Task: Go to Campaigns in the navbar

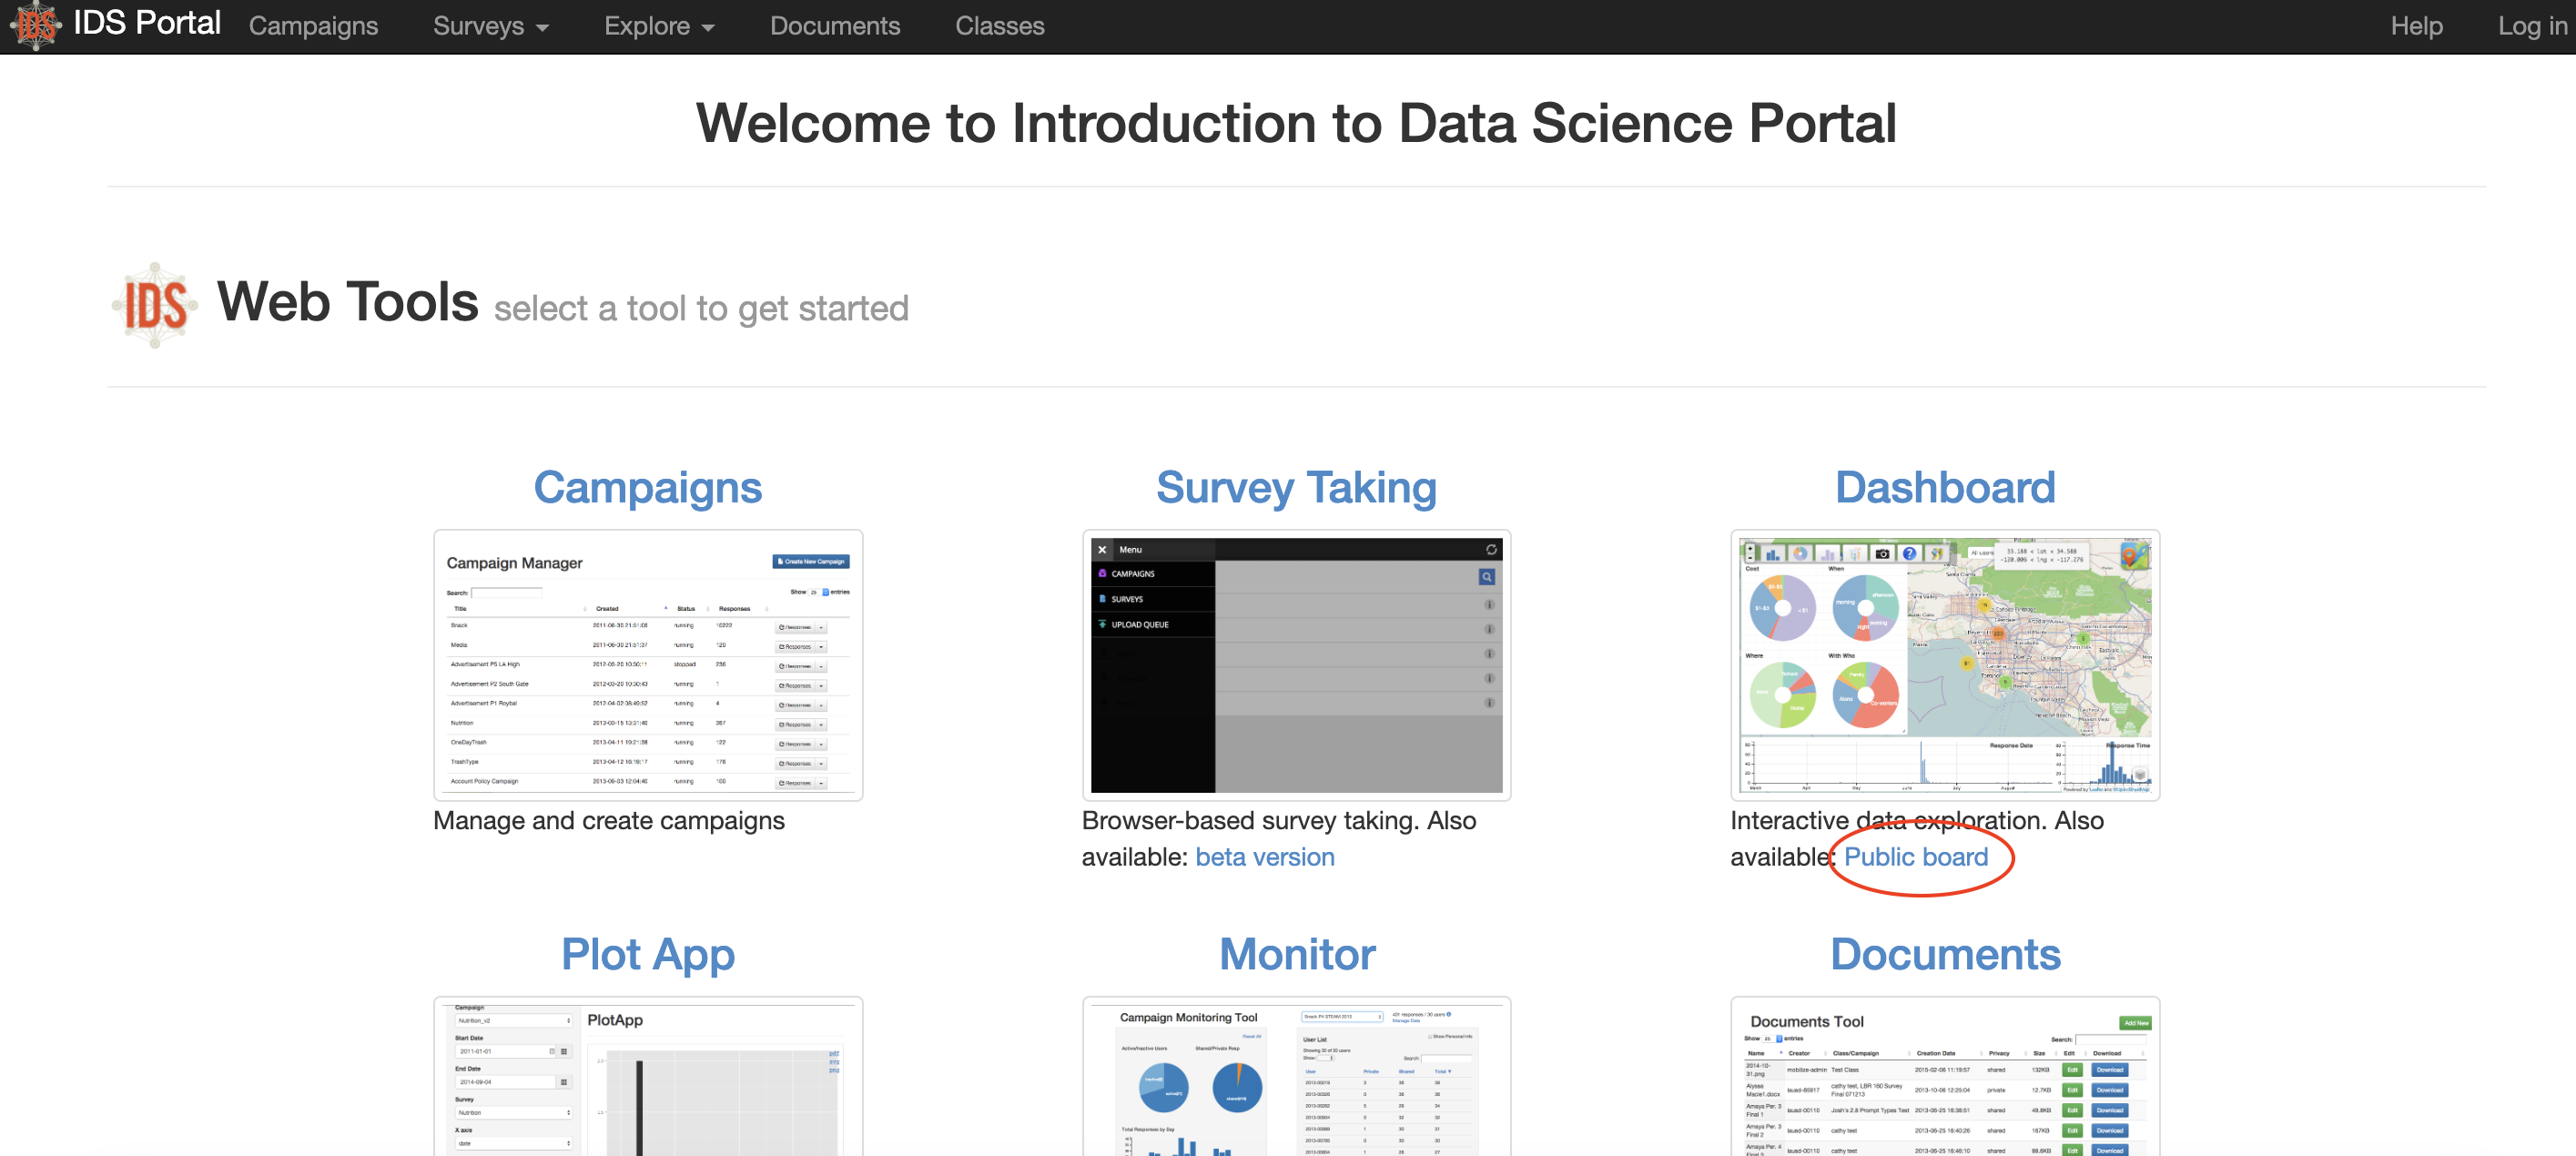Action: coord(313,26)
